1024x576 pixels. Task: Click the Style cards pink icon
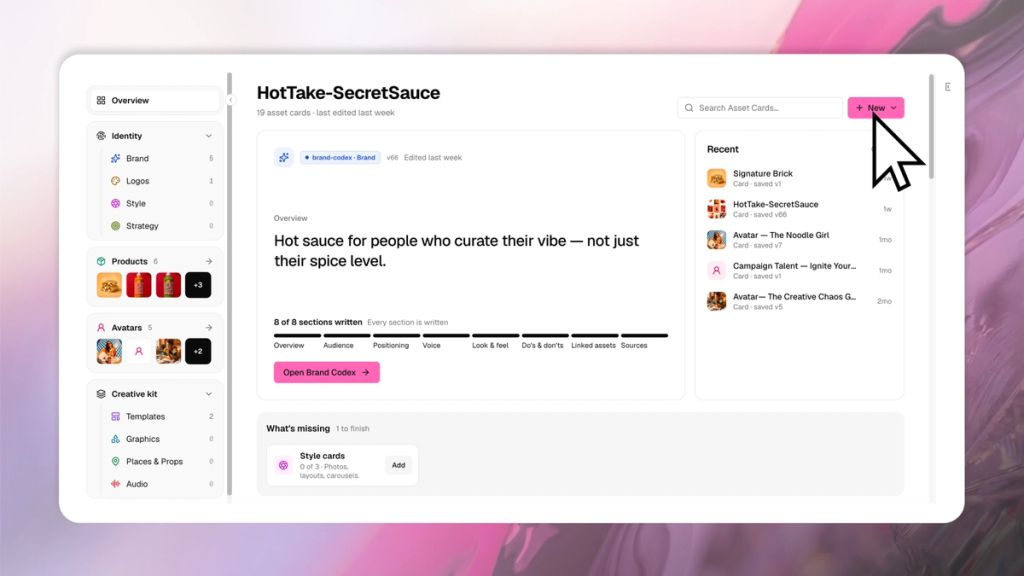coord(283,466)
